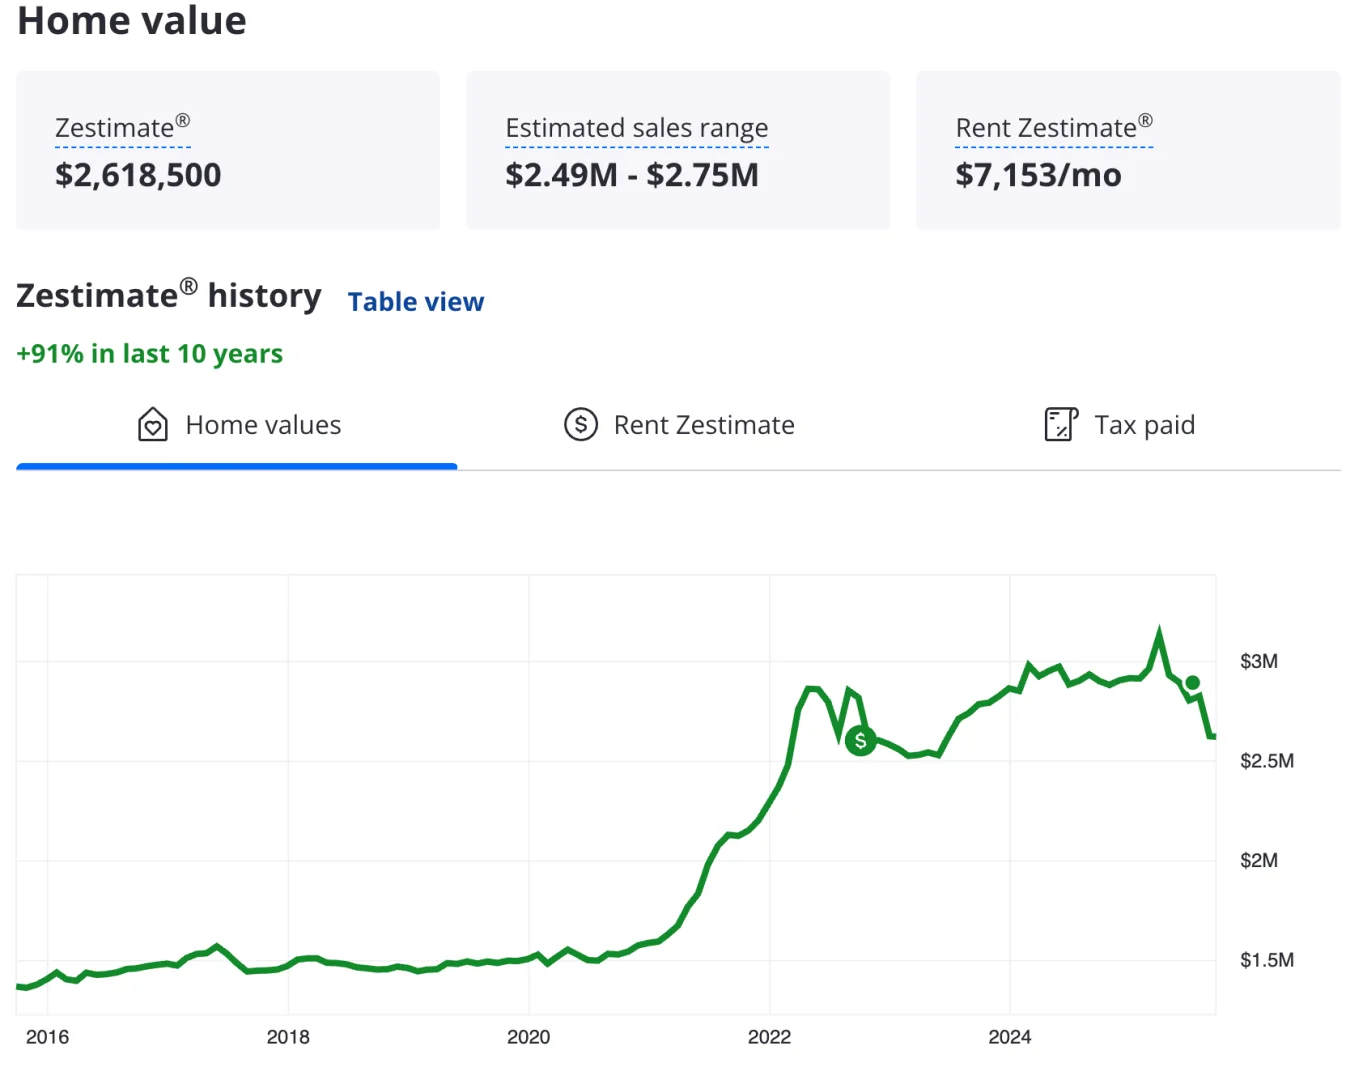Click the 2016 label on chart axis
The image size is (1363, 1080).
[x=47, y=1037]
